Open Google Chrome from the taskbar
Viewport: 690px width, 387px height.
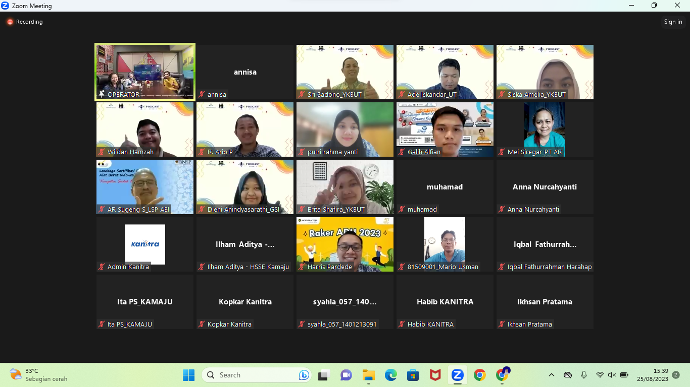click(x=480, y=375)
